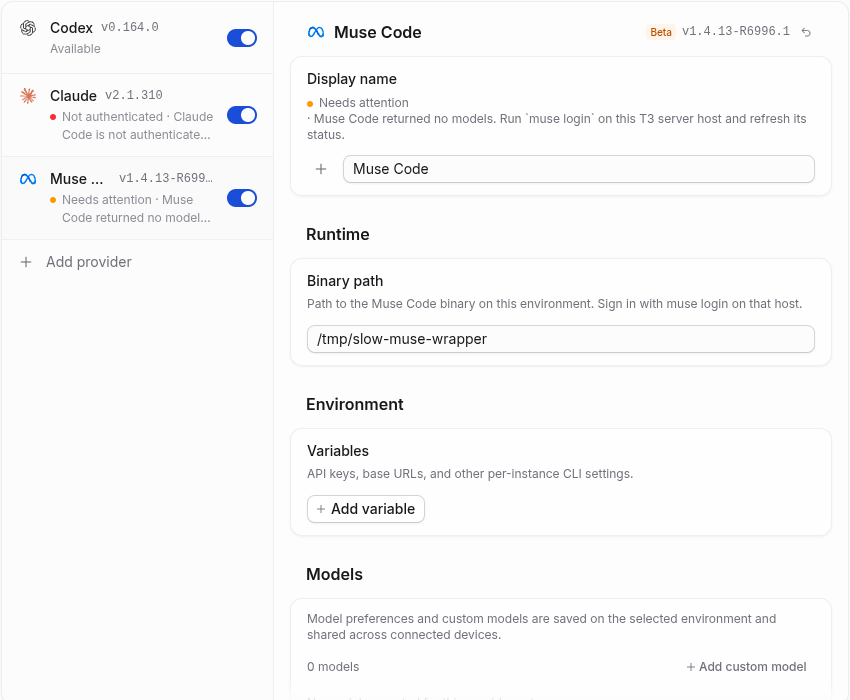Click the orange status dot under Display name
The image size is (850, 700).
tap(310, 104)
